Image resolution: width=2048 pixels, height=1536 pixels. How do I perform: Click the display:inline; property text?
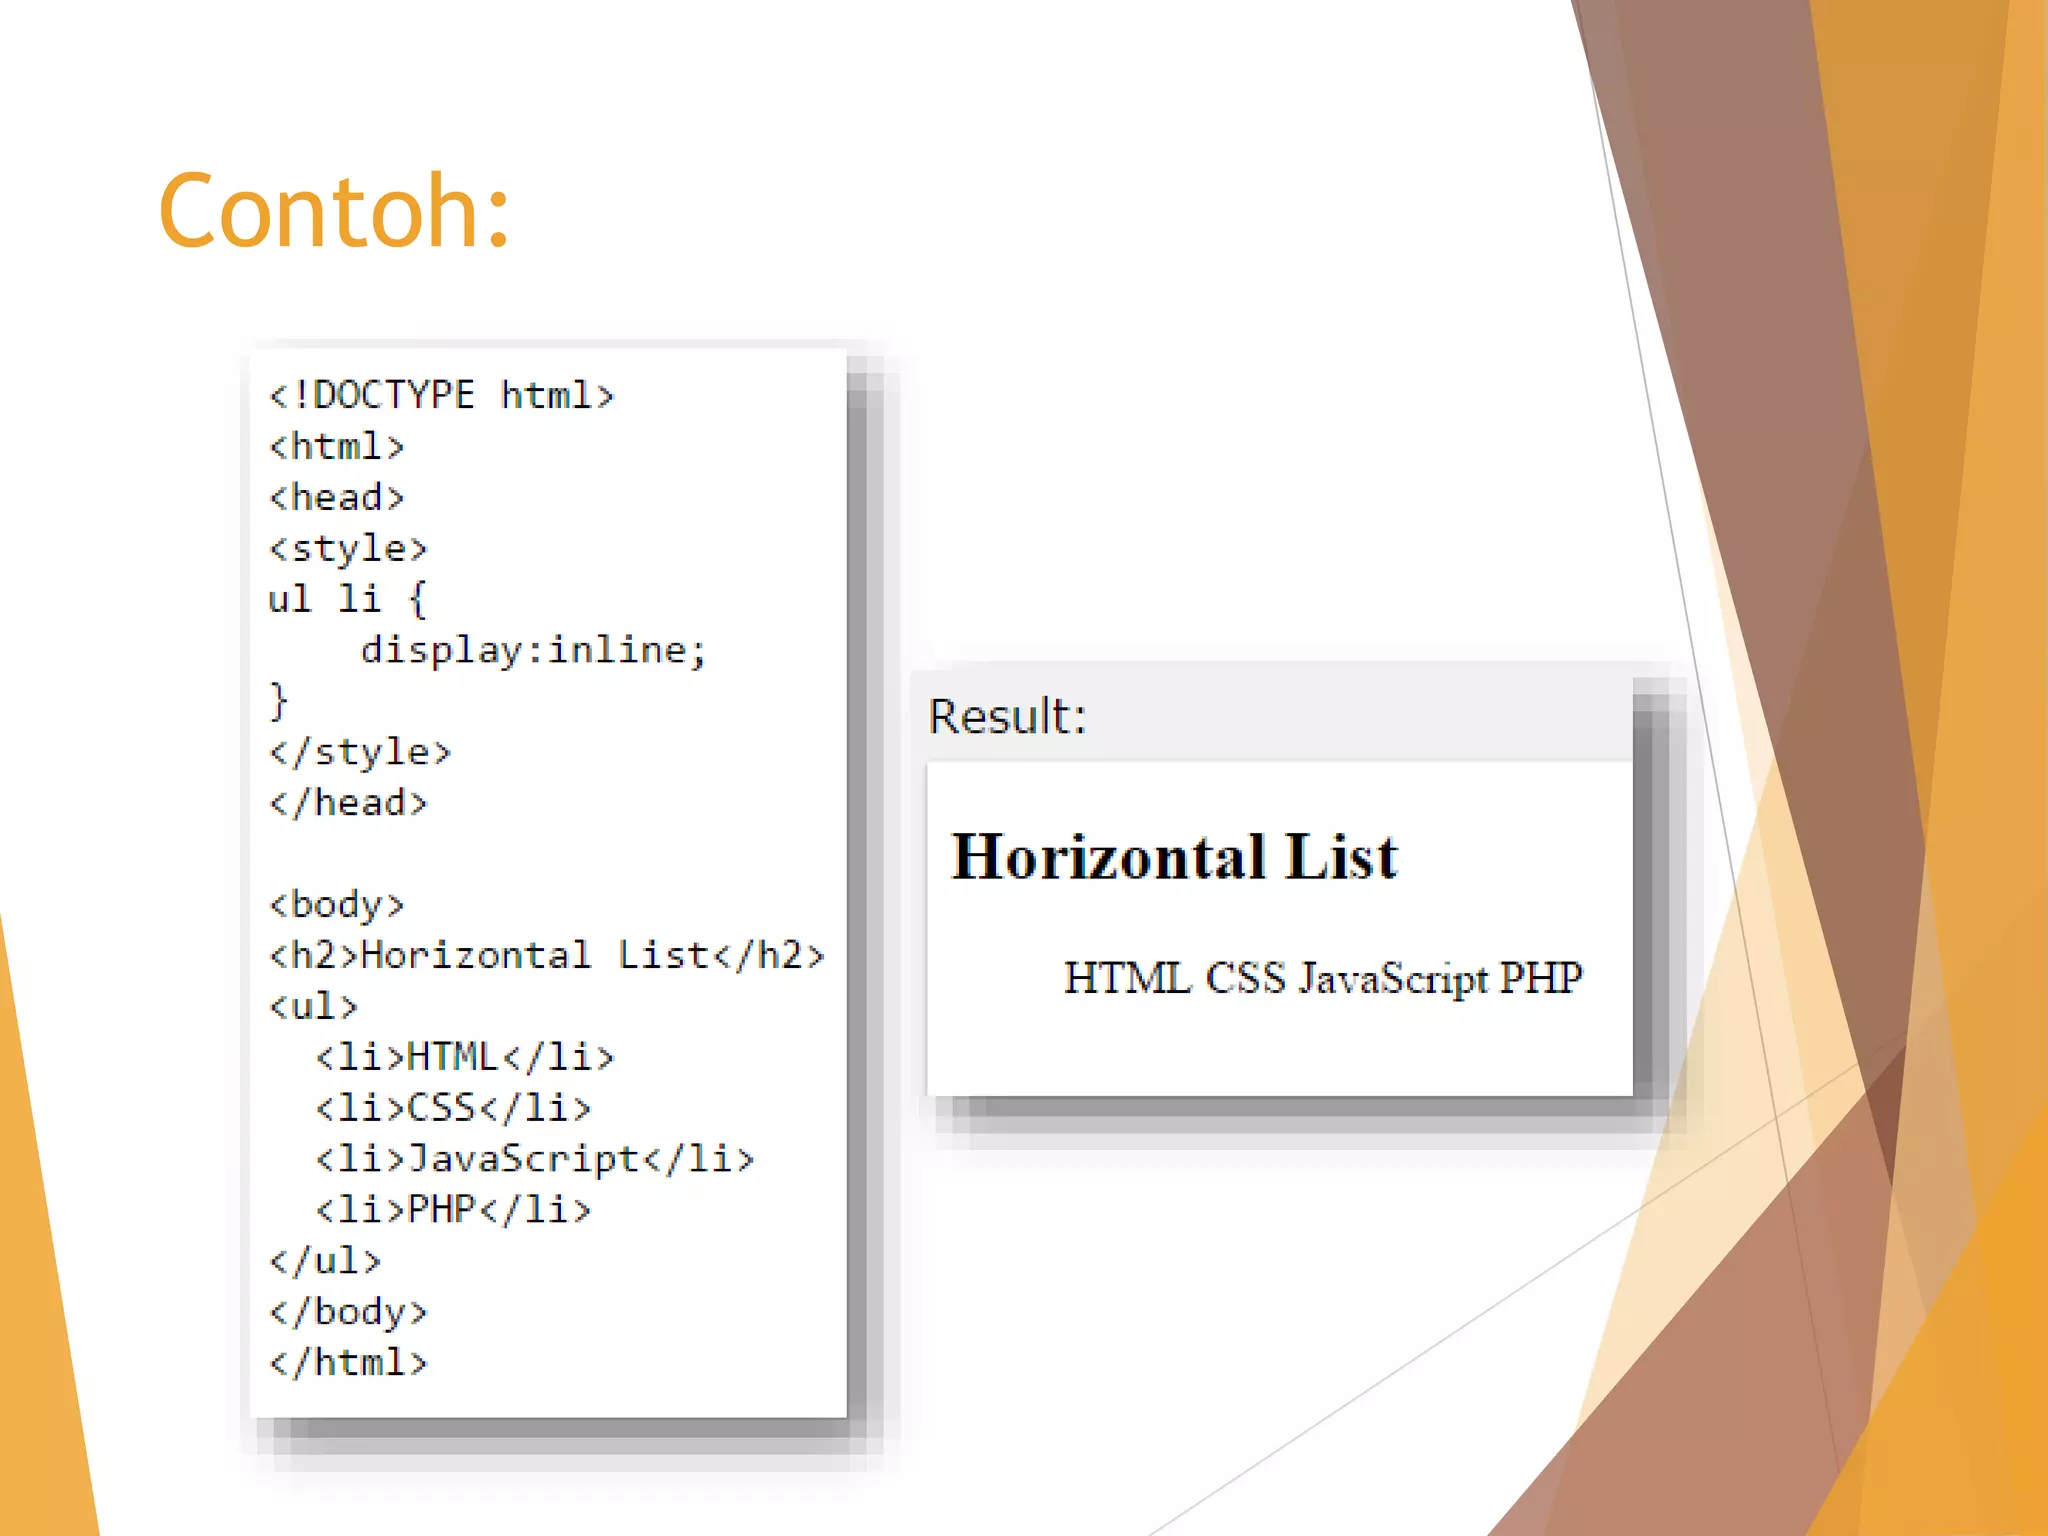click(533, 651)
